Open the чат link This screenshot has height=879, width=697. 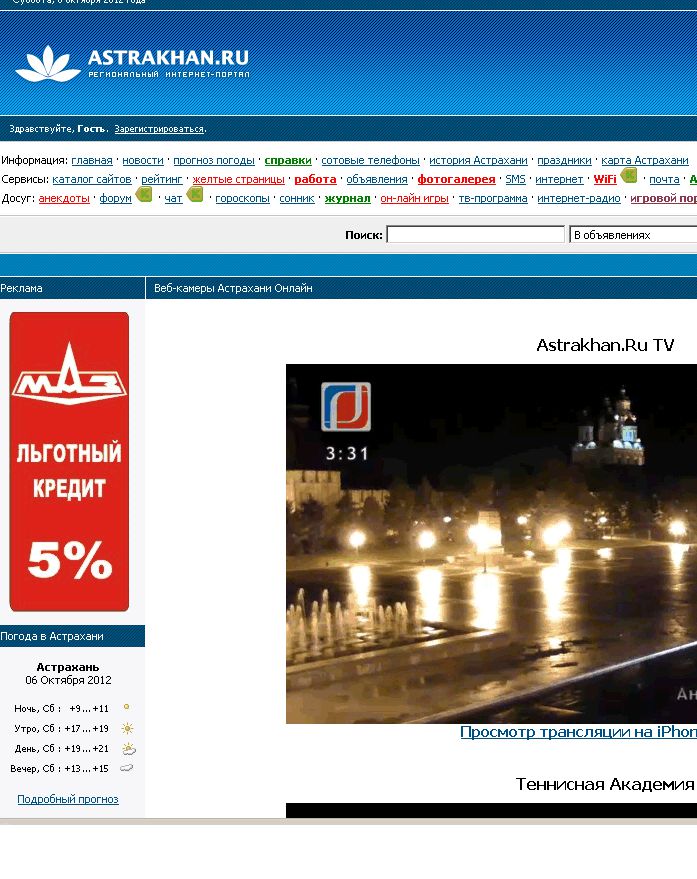[173, 198]
